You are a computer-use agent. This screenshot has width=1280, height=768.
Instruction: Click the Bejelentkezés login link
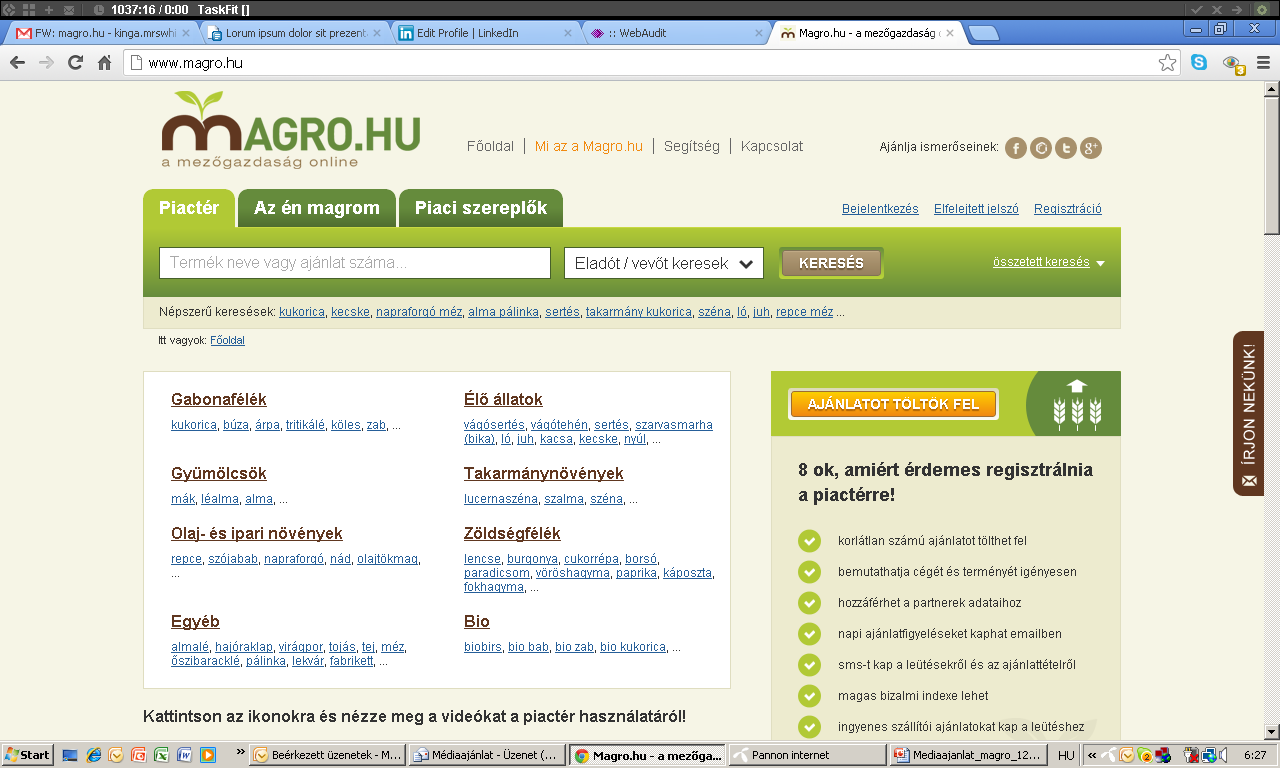[x=880, y=209]
